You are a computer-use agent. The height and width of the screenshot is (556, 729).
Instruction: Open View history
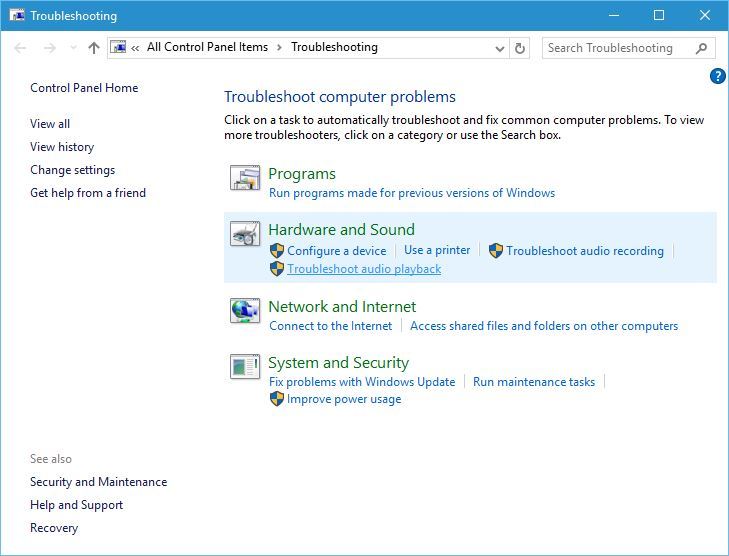point(62,147)
